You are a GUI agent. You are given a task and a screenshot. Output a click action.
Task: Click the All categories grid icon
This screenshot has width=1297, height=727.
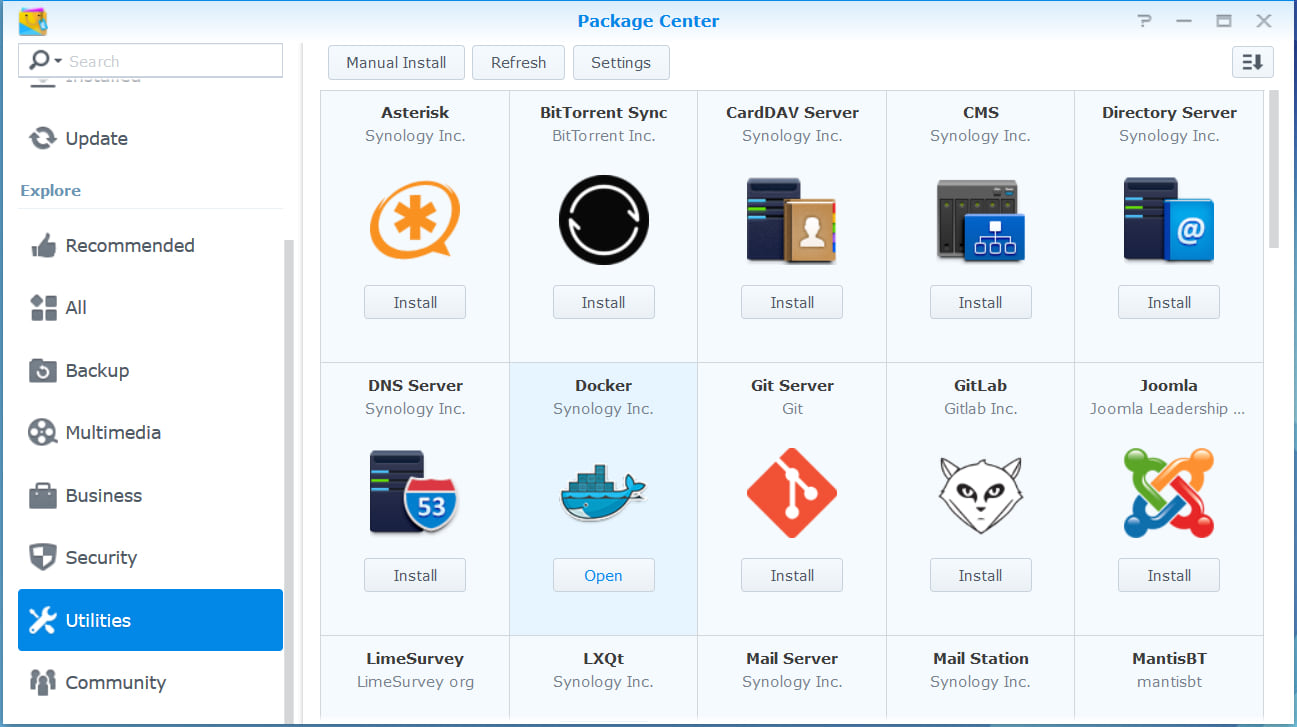pos(43,307)
